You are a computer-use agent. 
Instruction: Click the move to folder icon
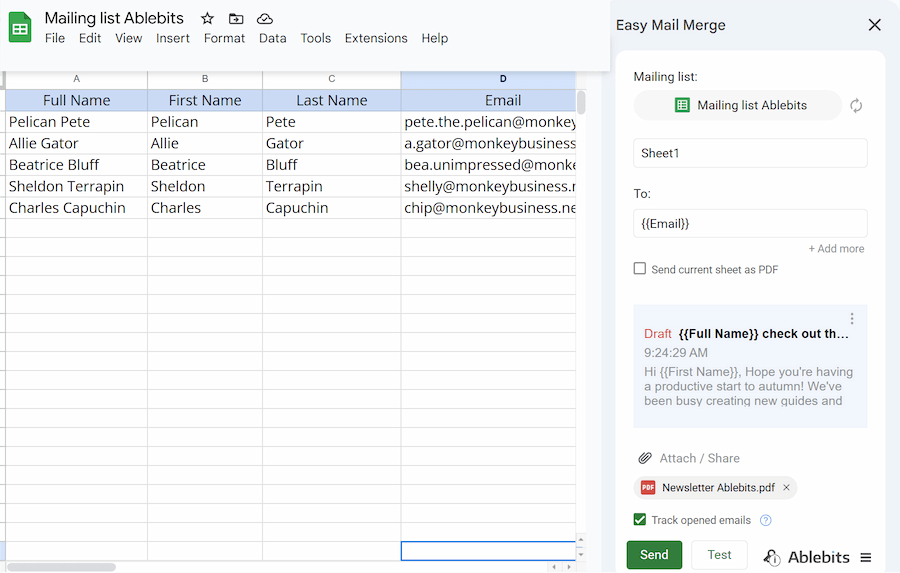pos(236,19)
